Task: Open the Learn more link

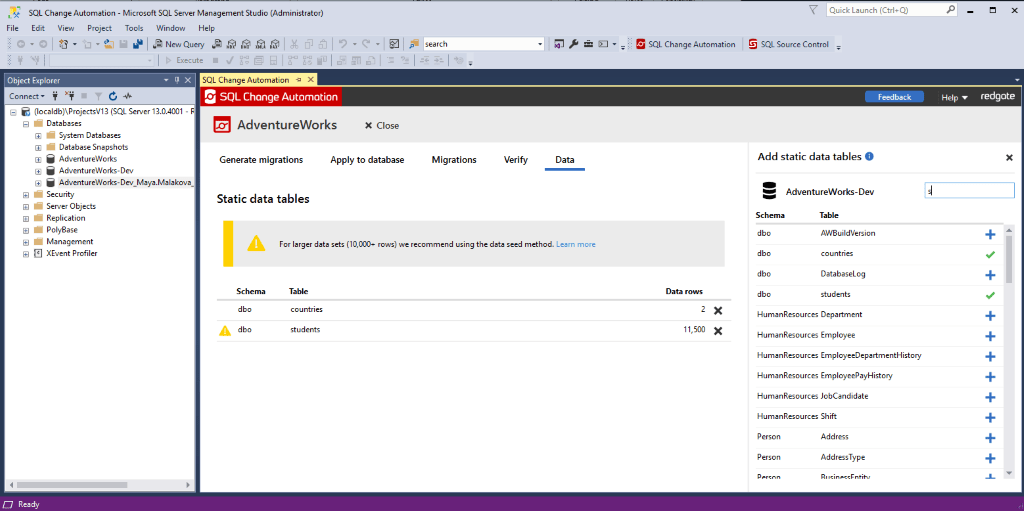Action: (575, 244)
